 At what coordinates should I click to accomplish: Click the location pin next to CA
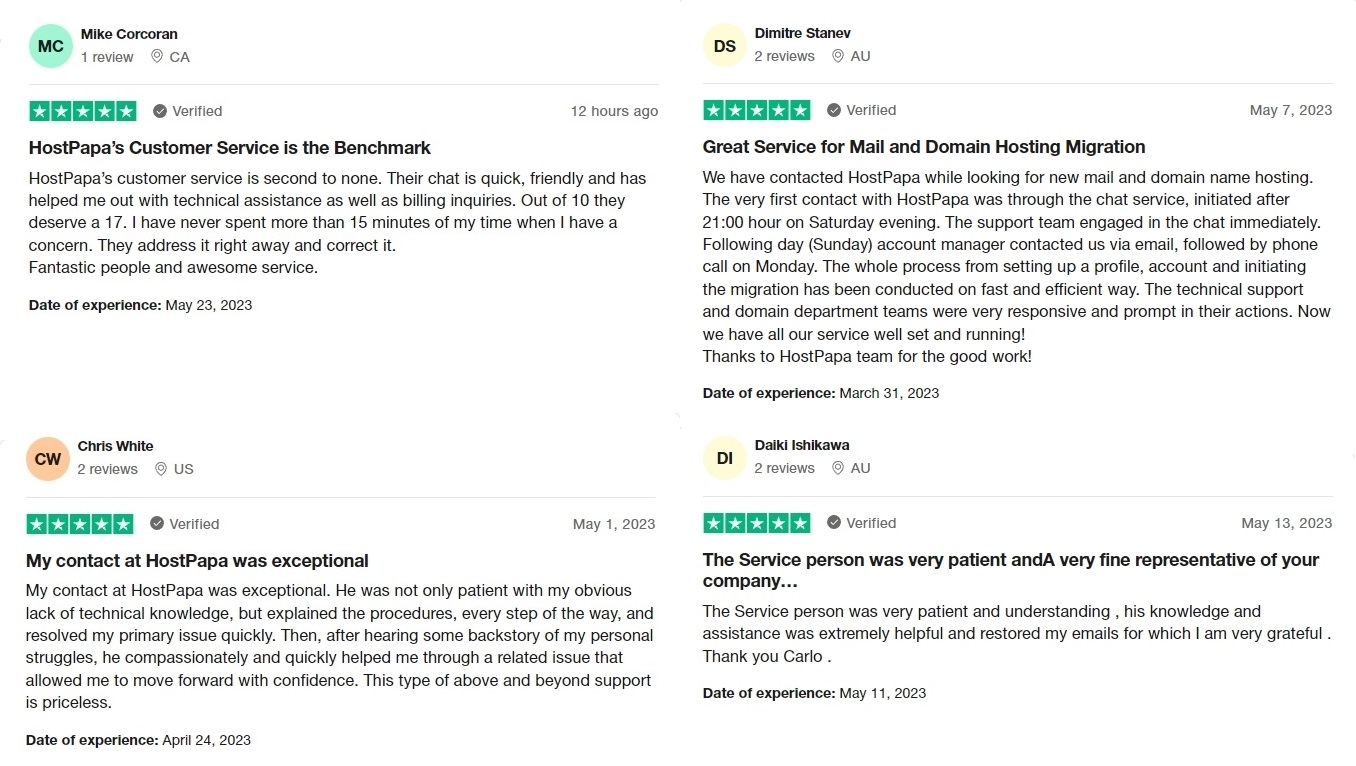[157, 57]
